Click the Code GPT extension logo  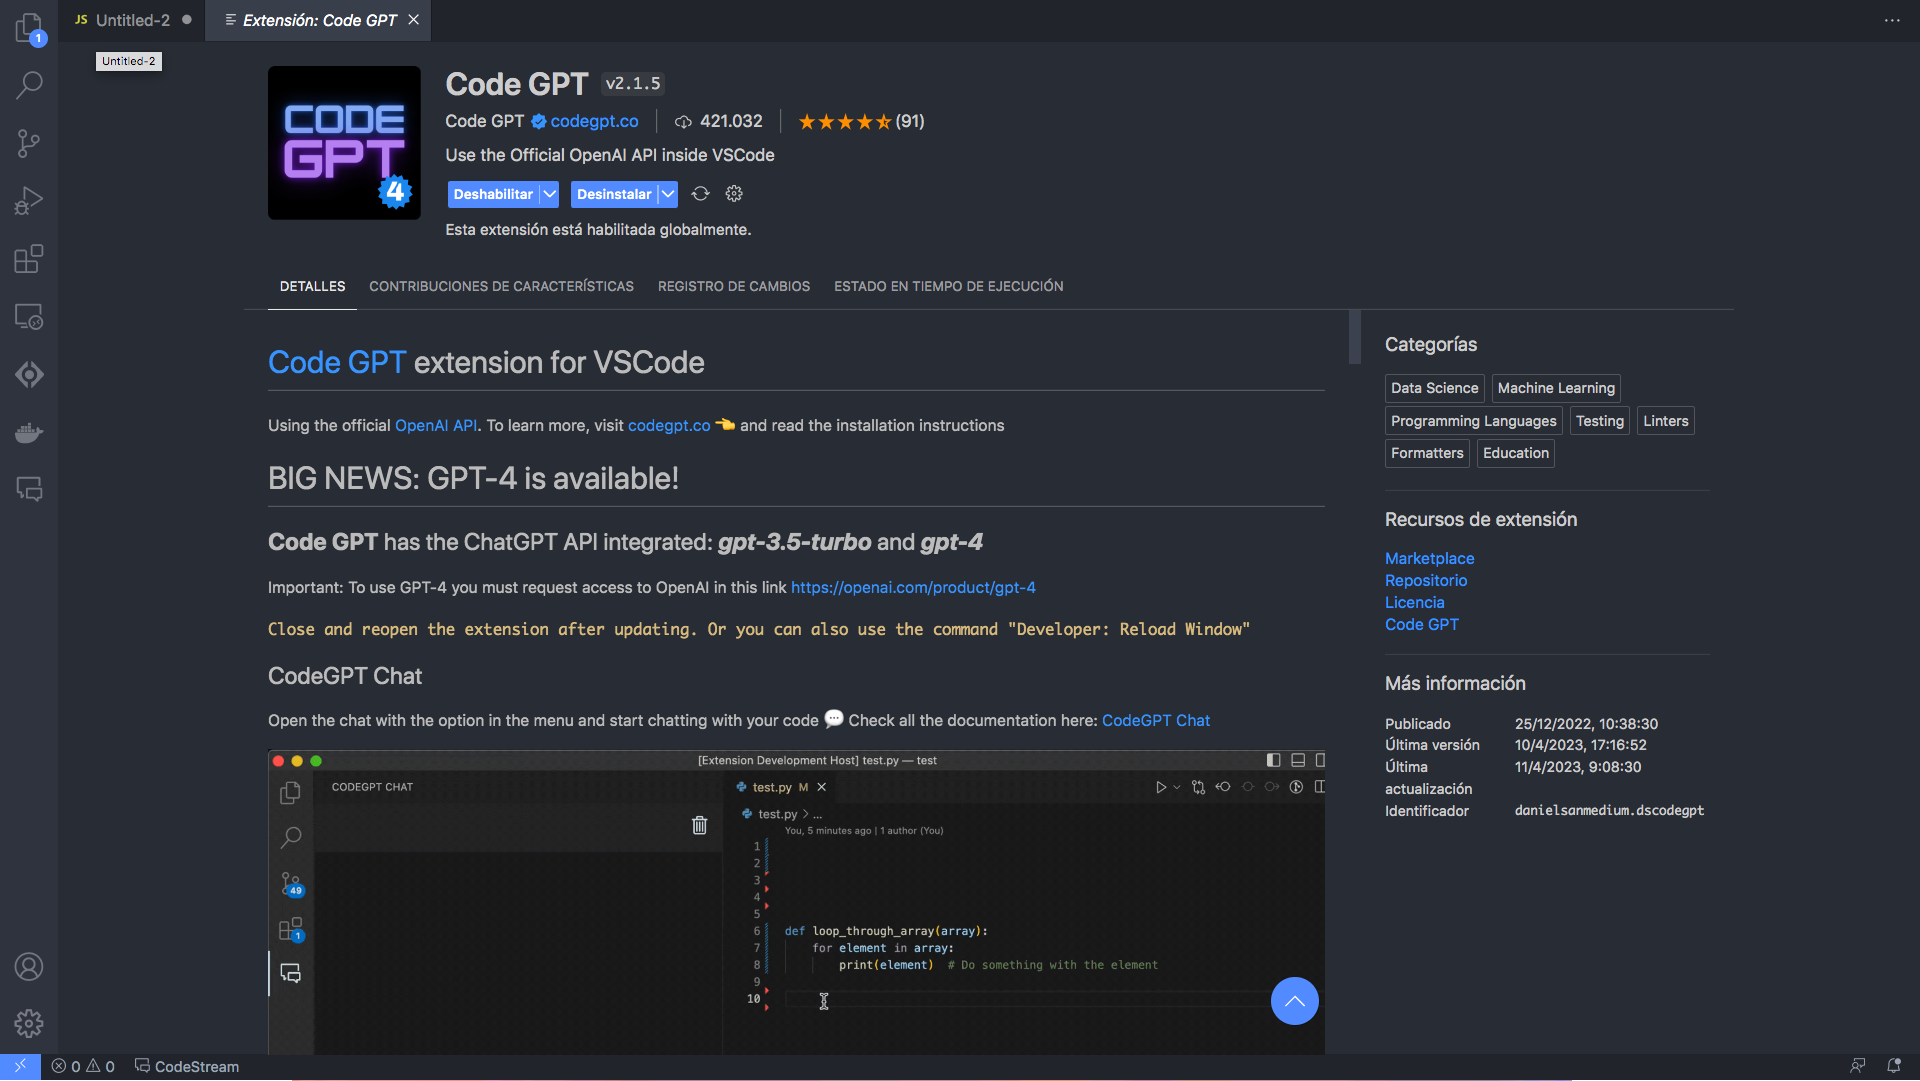coord(344,143)
